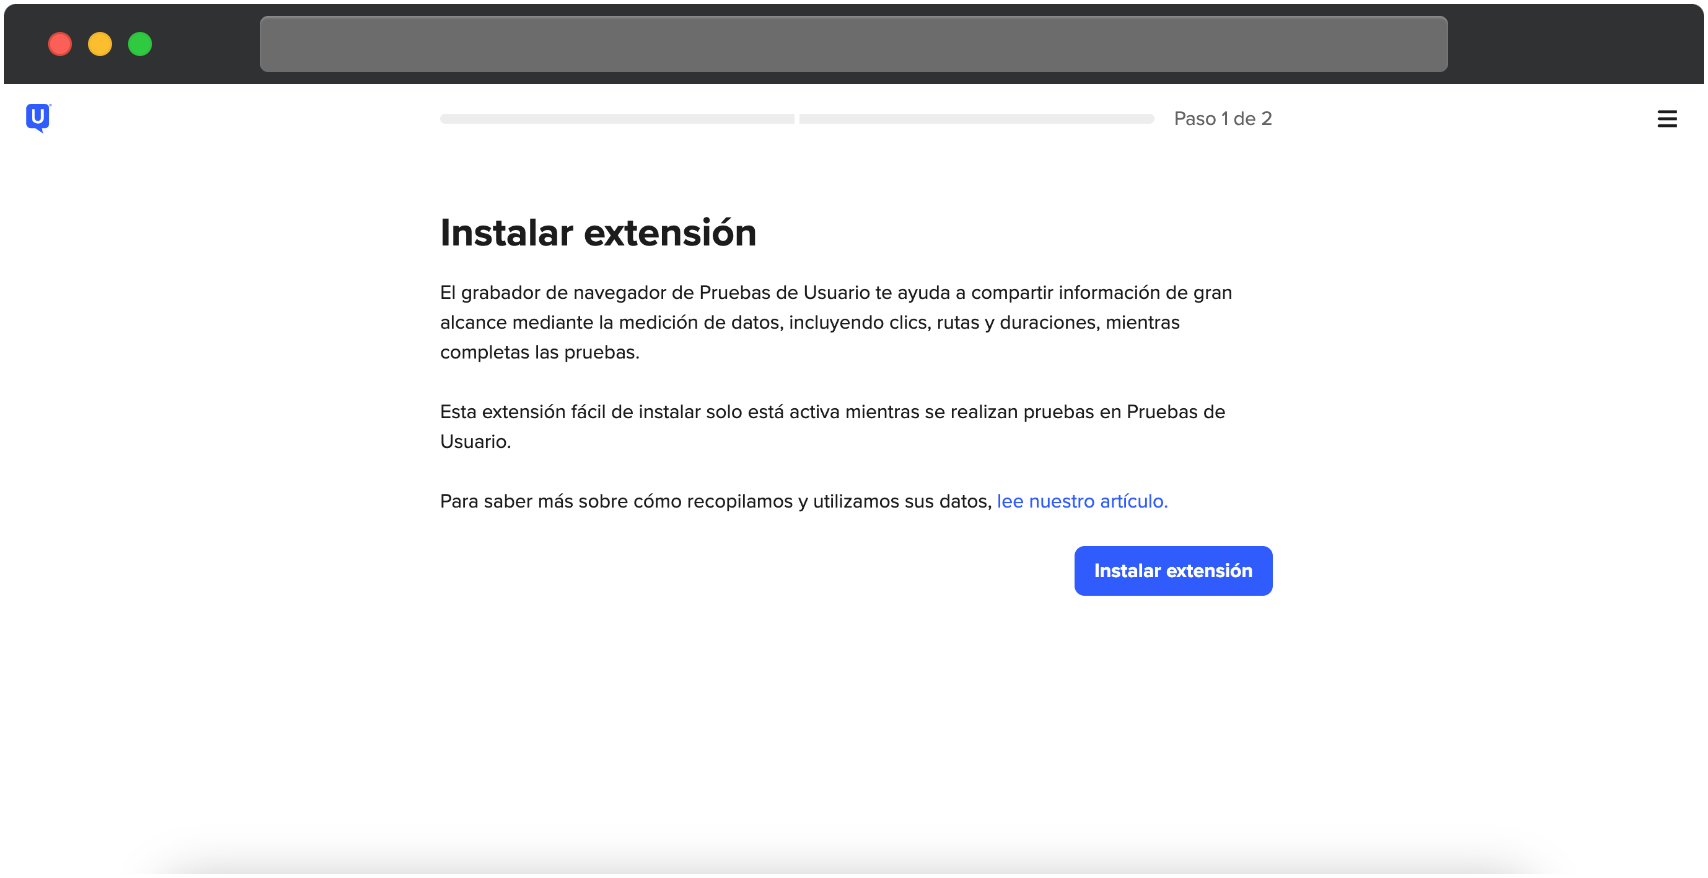Open the 'lee nuestro artículo' link
Image resolution: width=1708 pixels, height=878 pixels.
click(x=1082, y=501)
